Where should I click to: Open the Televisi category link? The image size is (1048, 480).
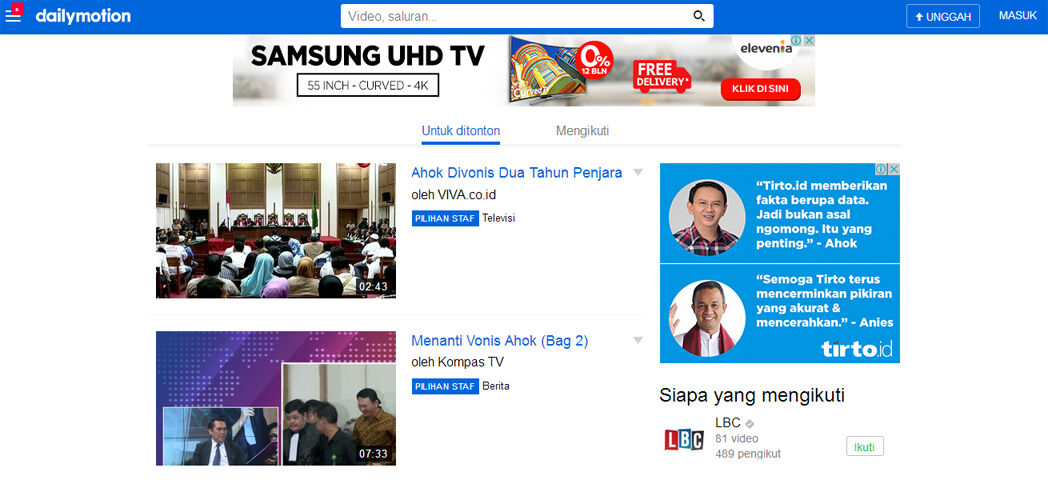[499, 218]
